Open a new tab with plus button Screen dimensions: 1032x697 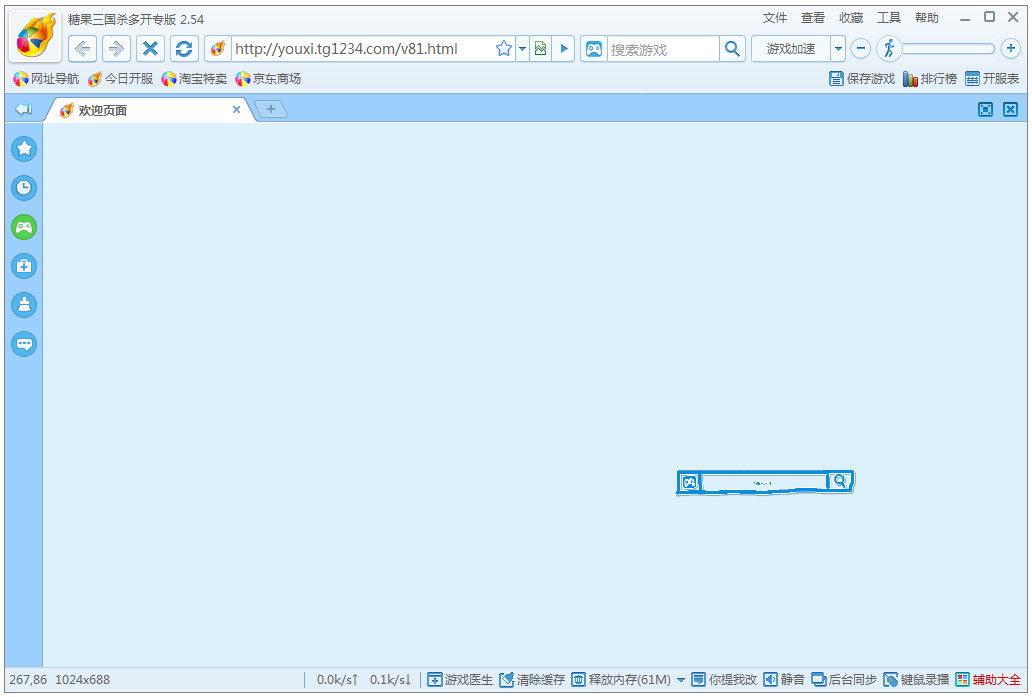(x=271, y=109)
